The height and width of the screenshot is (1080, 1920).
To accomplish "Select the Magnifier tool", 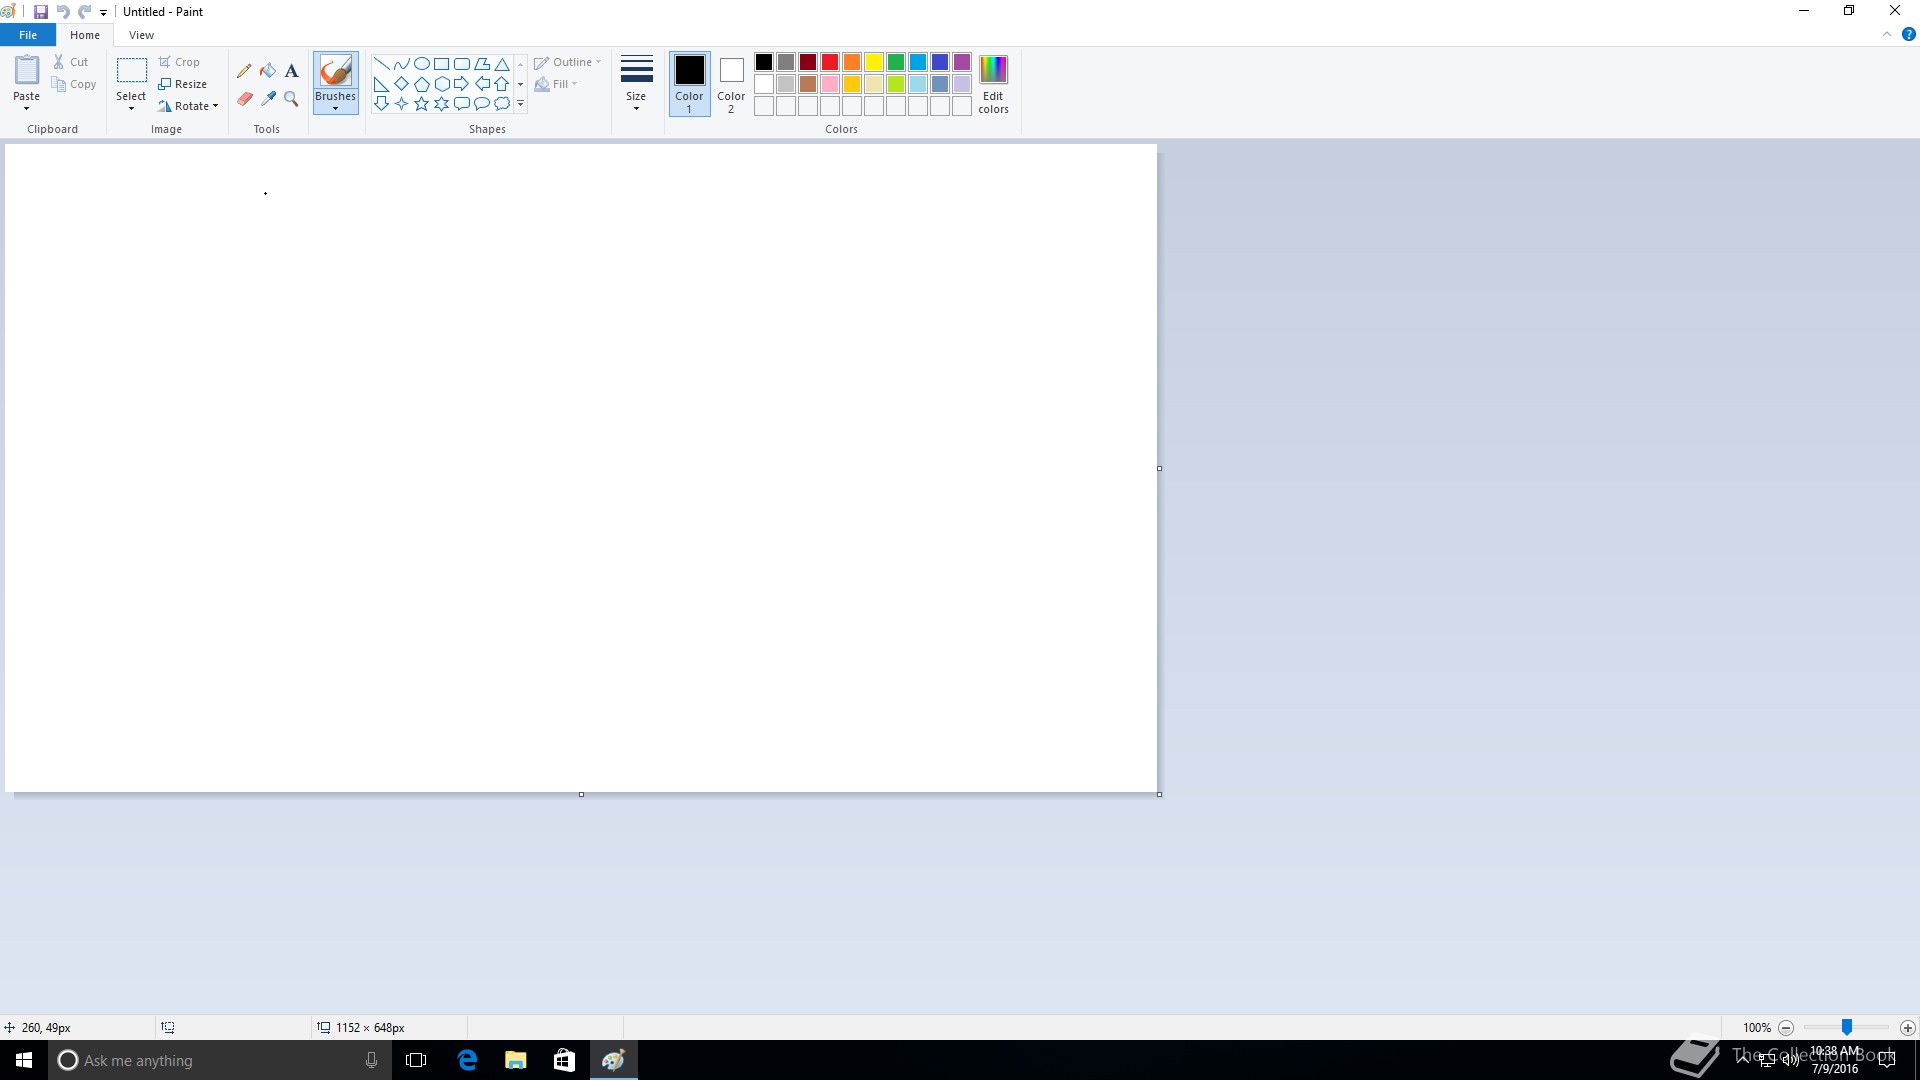I will tap(291, 99).
